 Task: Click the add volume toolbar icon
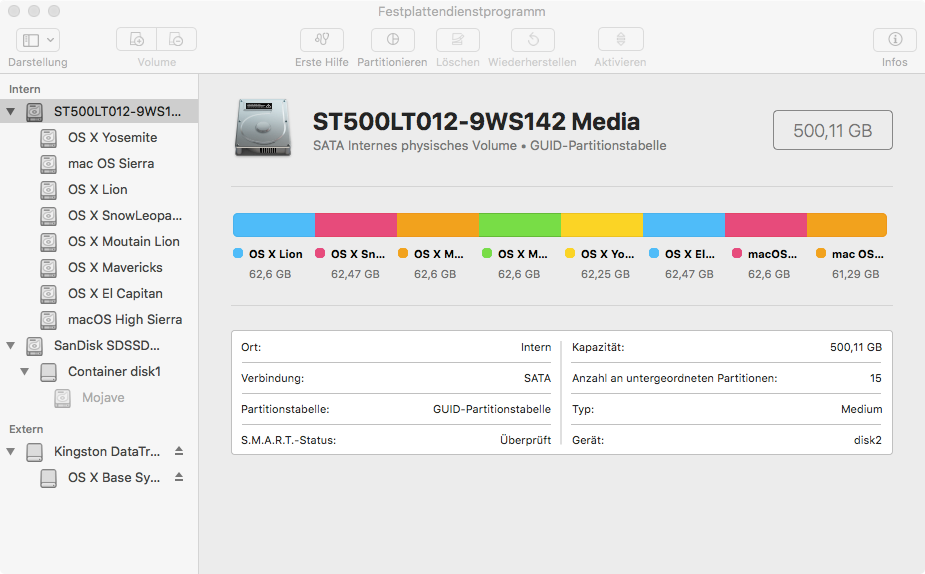(x=136, y=40)
